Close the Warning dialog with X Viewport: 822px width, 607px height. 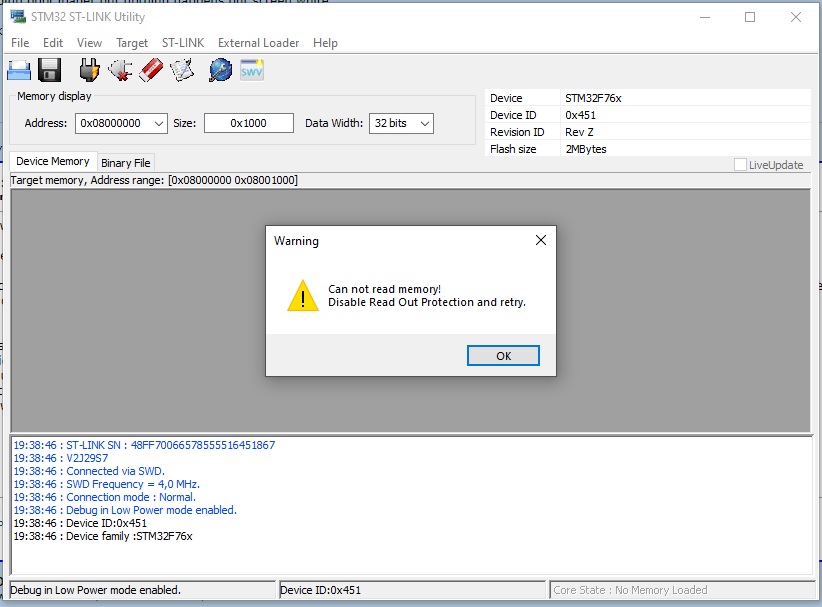pyautogui.click(x=541, y=240)
